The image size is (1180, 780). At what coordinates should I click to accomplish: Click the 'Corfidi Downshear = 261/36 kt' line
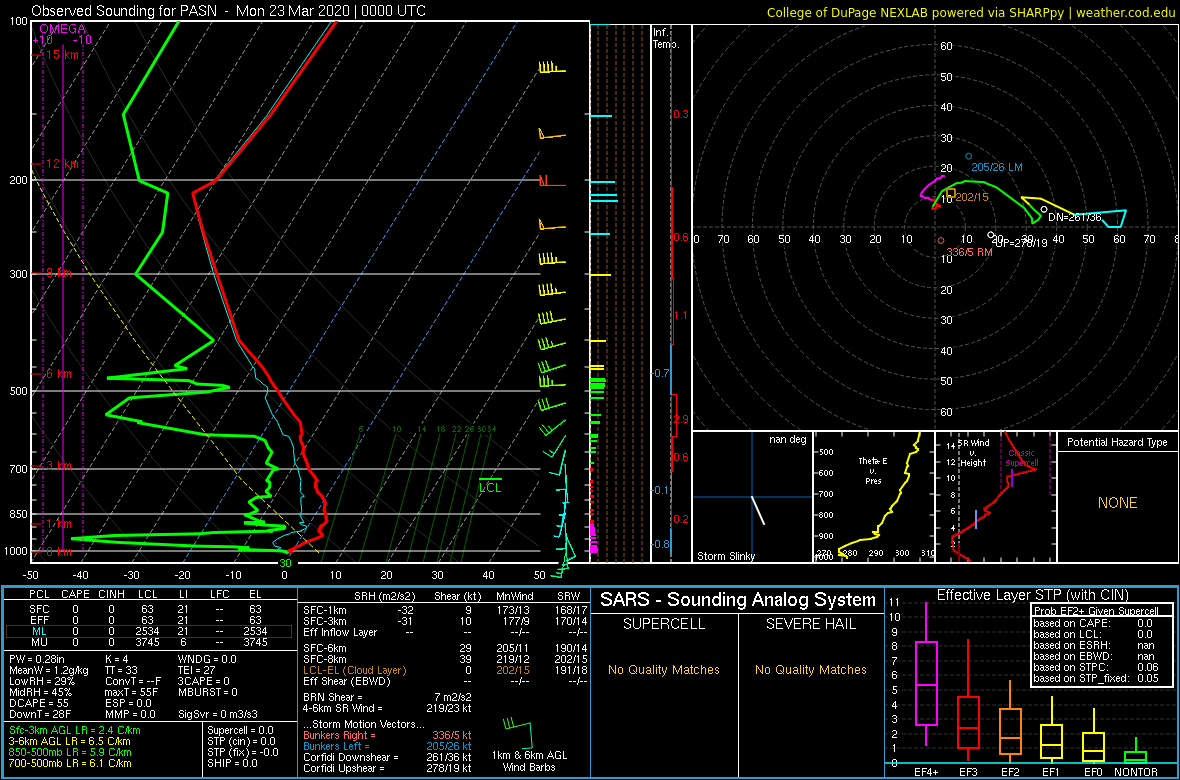387,757
